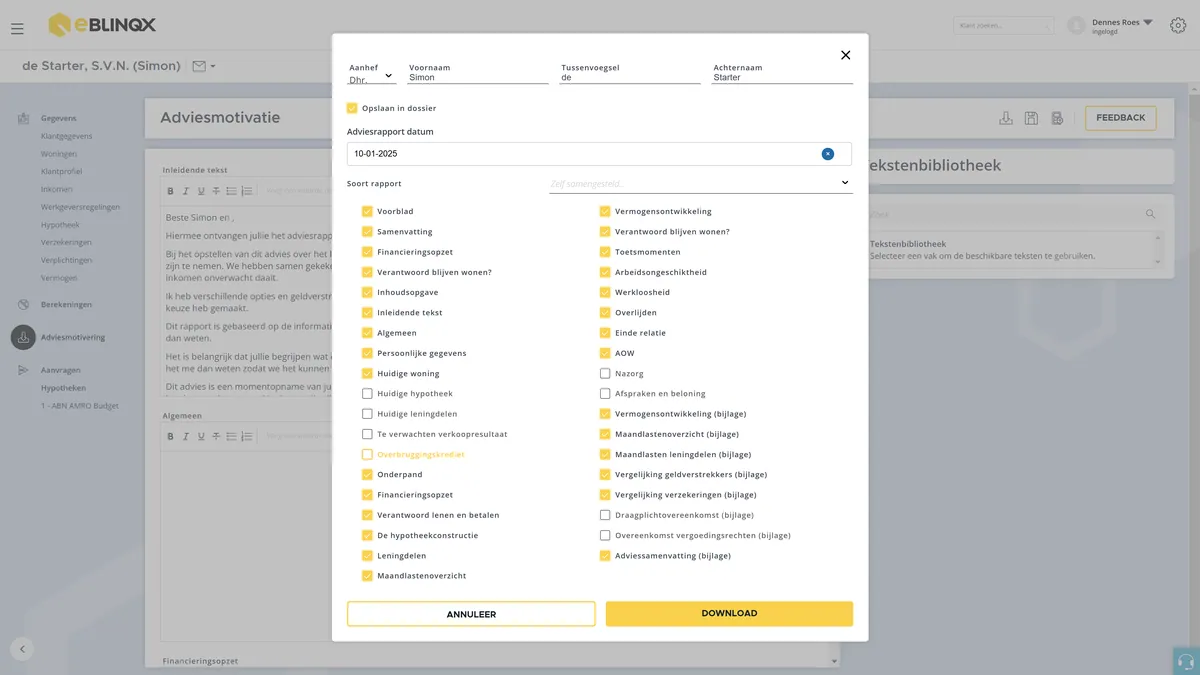Clear the Adviesrapport datum with the blue X
1200x675 pixels.
coord(828,154)
